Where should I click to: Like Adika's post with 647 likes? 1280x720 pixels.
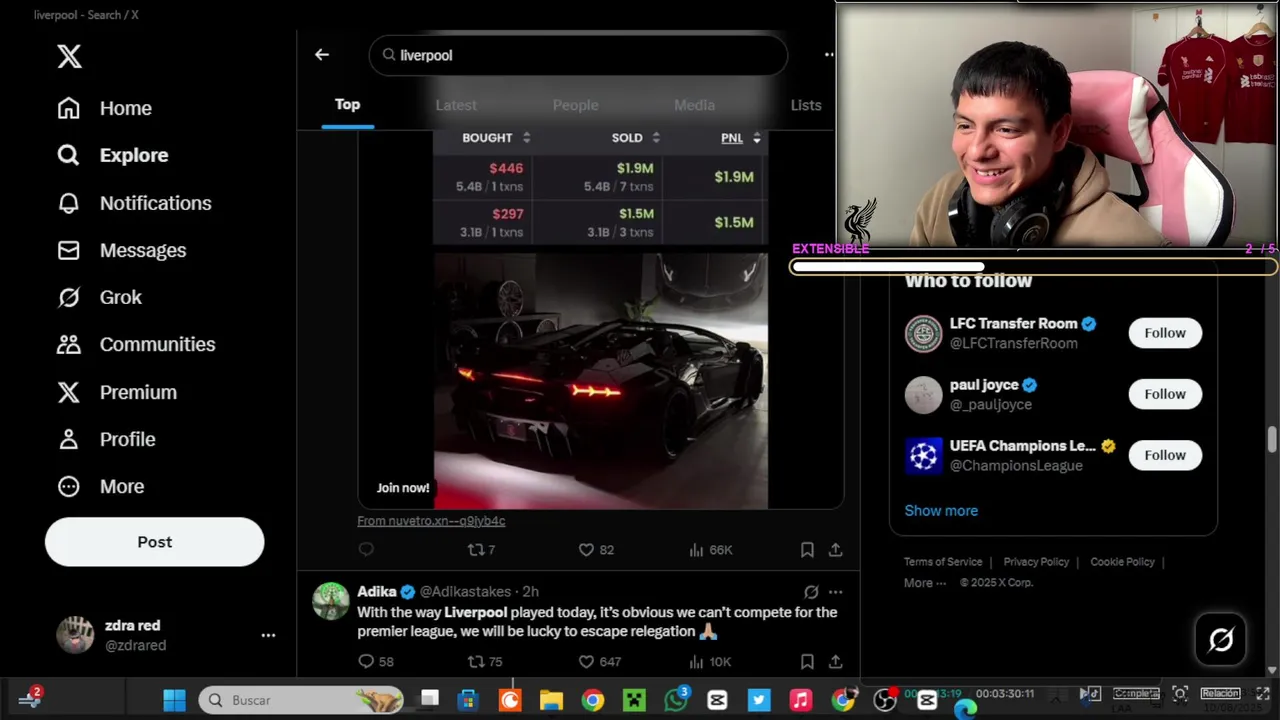(x=600, y=662)
